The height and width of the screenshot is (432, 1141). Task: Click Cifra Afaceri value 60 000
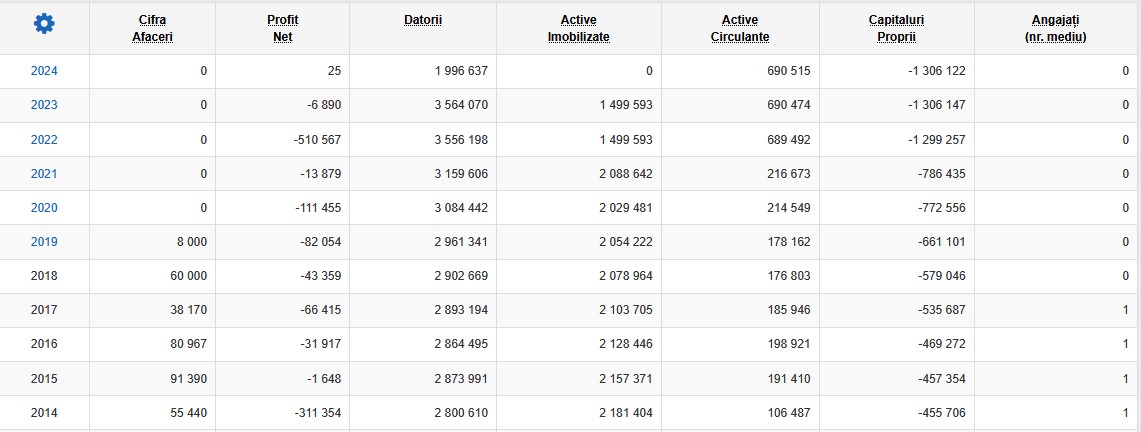(188, 276)
